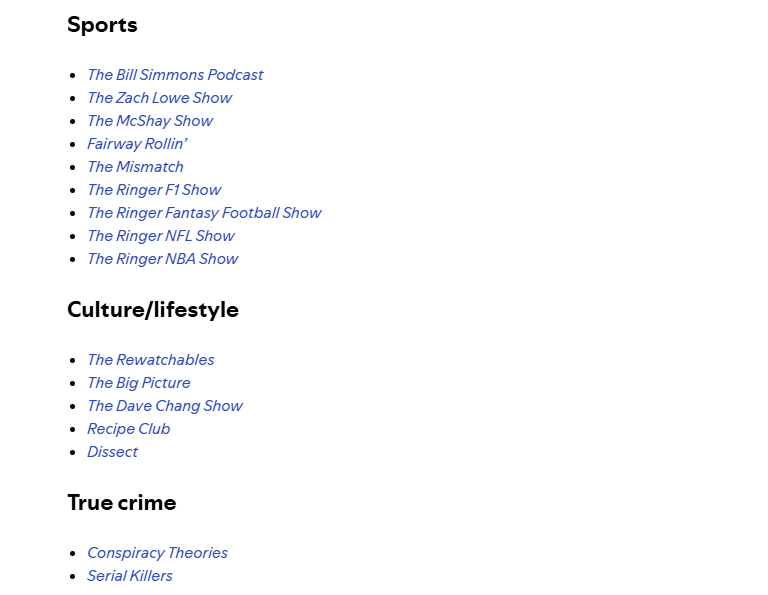Open the Fairway Rollin' podcast link
The width and height of the screenshot is (768, 595).
point(137,144)
